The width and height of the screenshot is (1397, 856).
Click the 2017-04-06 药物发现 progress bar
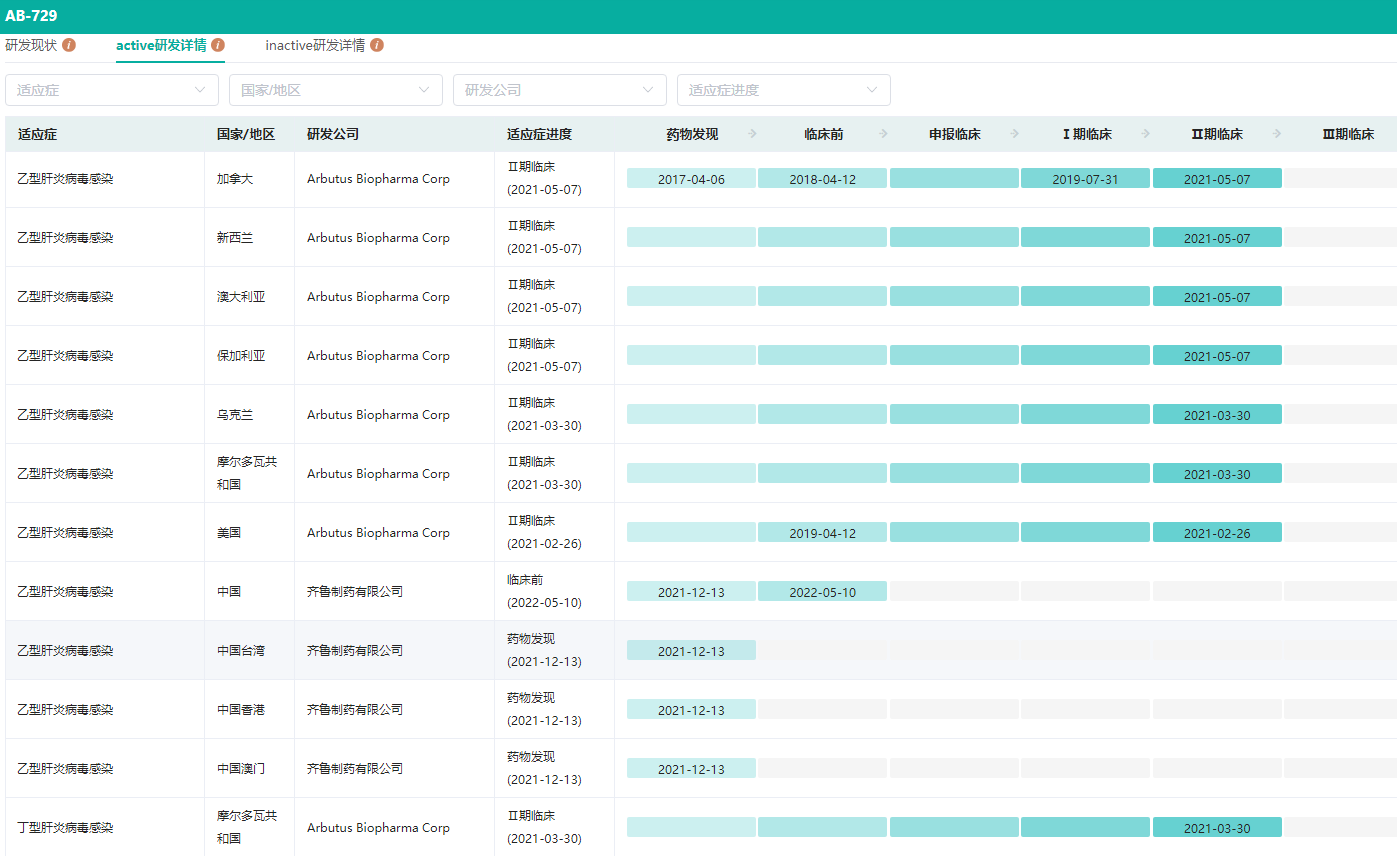coord(691,179)
